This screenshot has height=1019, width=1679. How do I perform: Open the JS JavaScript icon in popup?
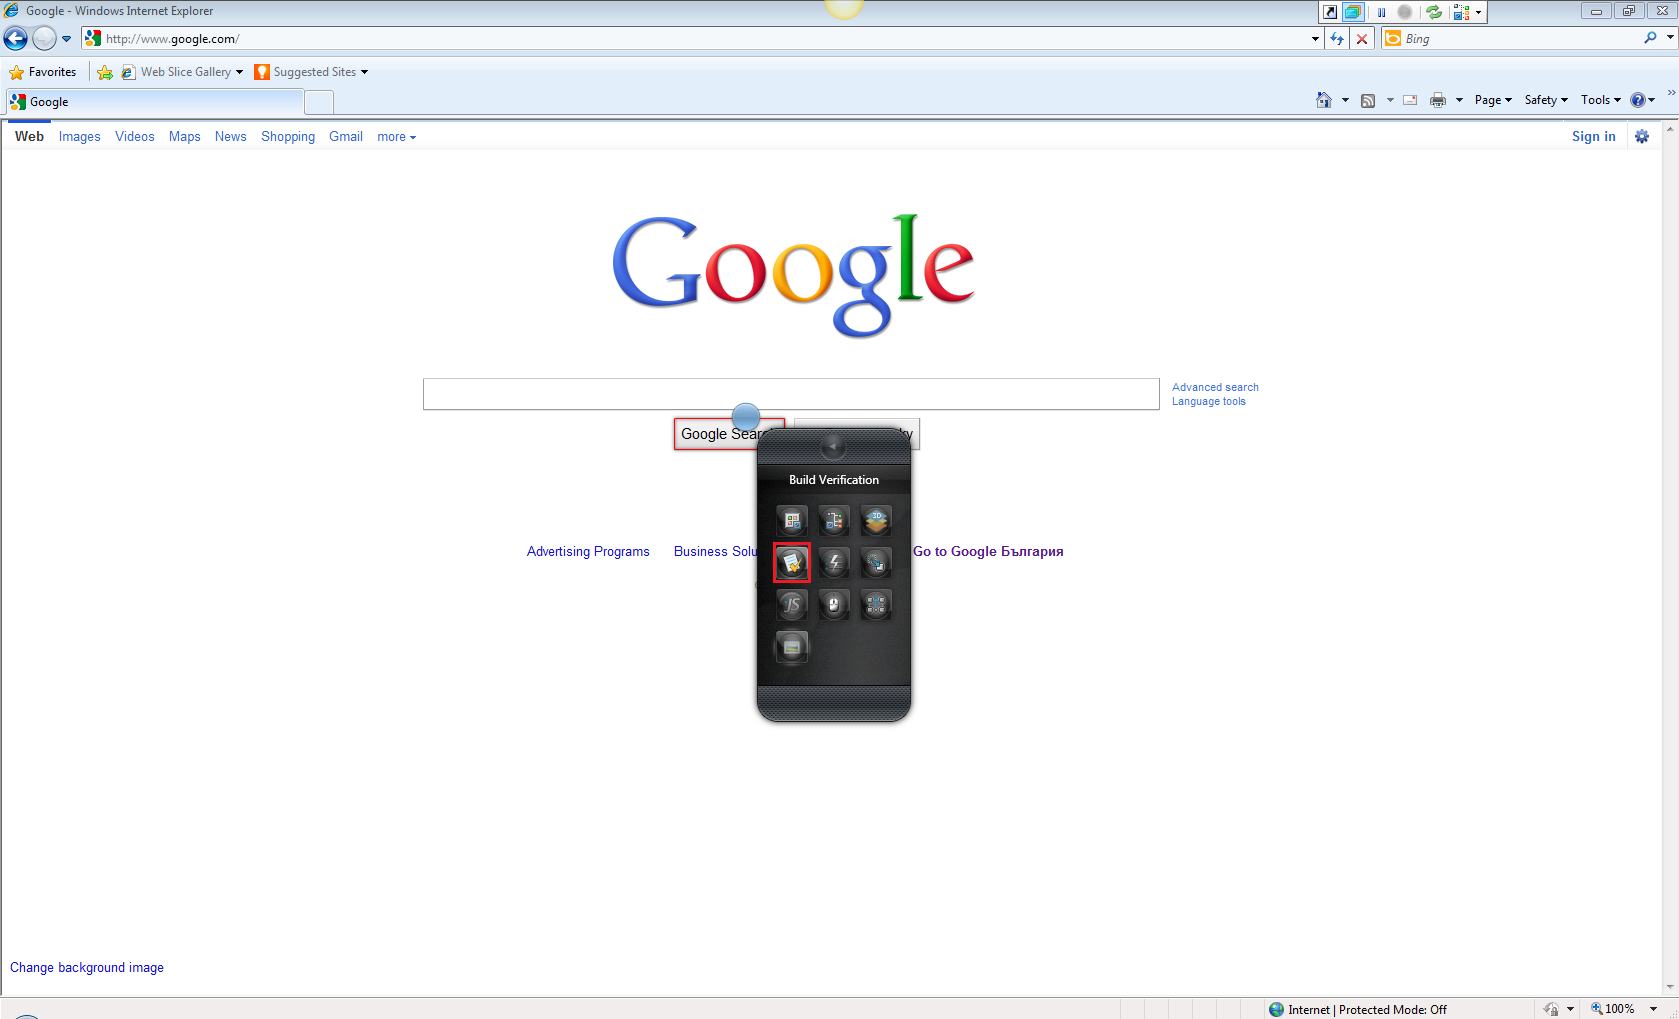tap(792, 605)
